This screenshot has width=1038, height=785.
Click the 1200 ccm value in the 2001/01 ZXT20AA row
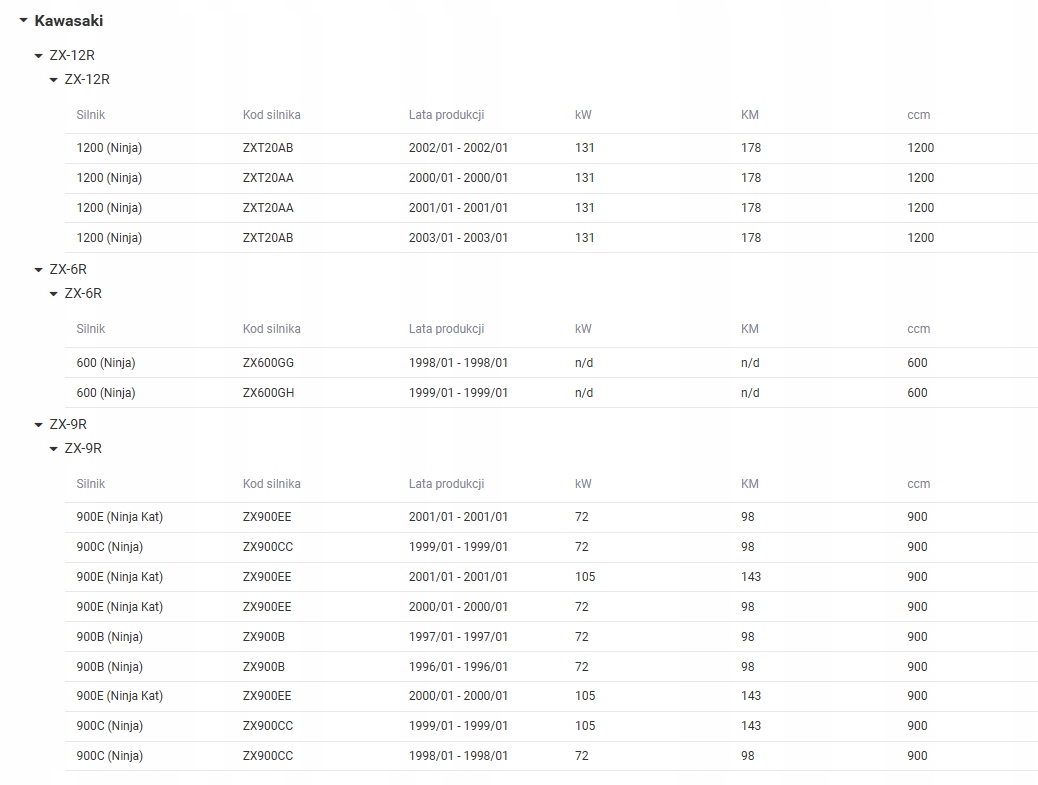pos(920,208)
